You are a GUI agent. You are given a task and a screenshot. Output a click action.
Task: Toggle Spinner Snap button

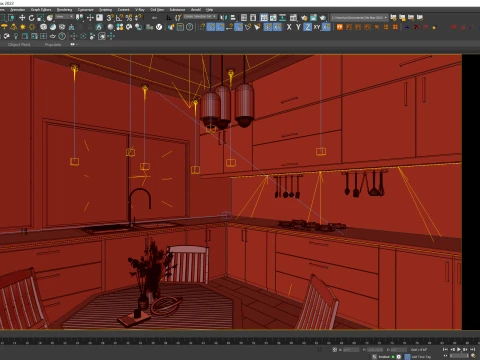pos(138,18)
